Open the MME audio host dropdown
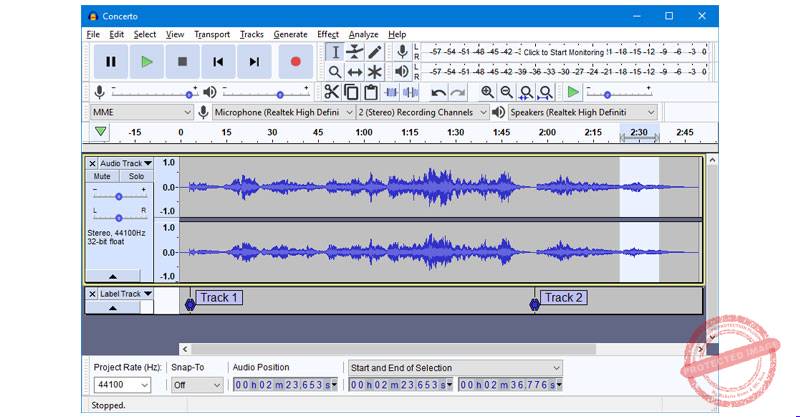Image resolution: width=800 pixels, height=417 pixels. pos(141,112)
